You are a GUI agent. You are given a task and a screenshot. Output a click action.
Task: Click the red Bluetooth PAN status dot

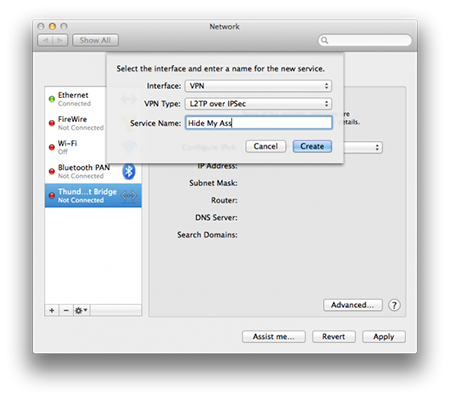pyautogui.click(x=52, y=171)
